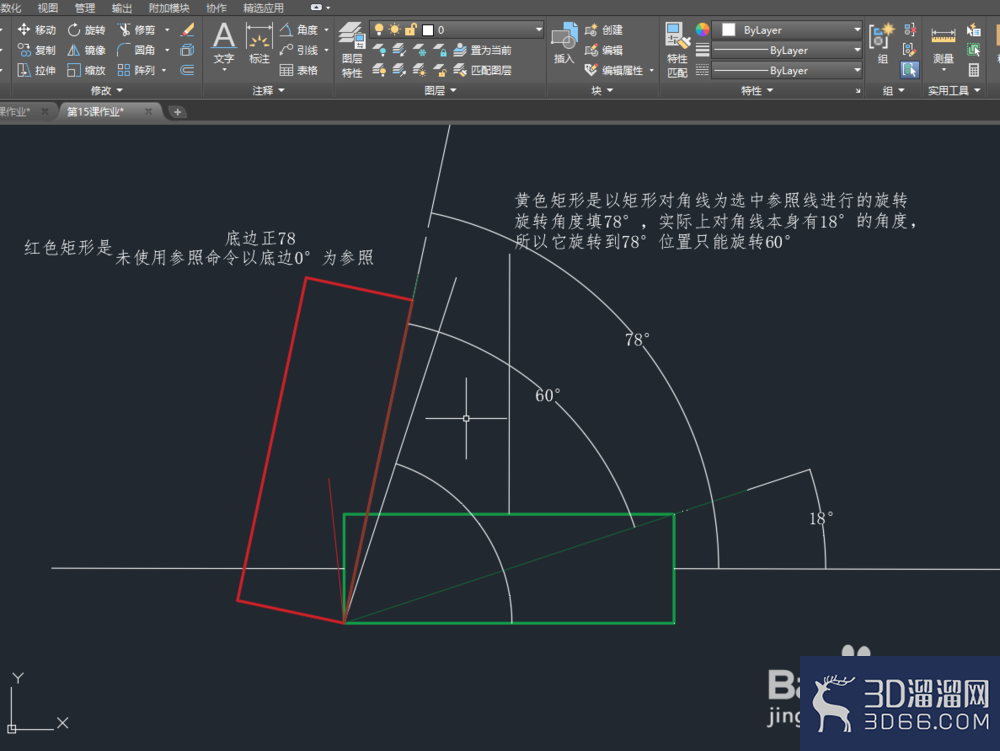Open the 精选应用 (Featured Apps) tab

click(263, 8)
